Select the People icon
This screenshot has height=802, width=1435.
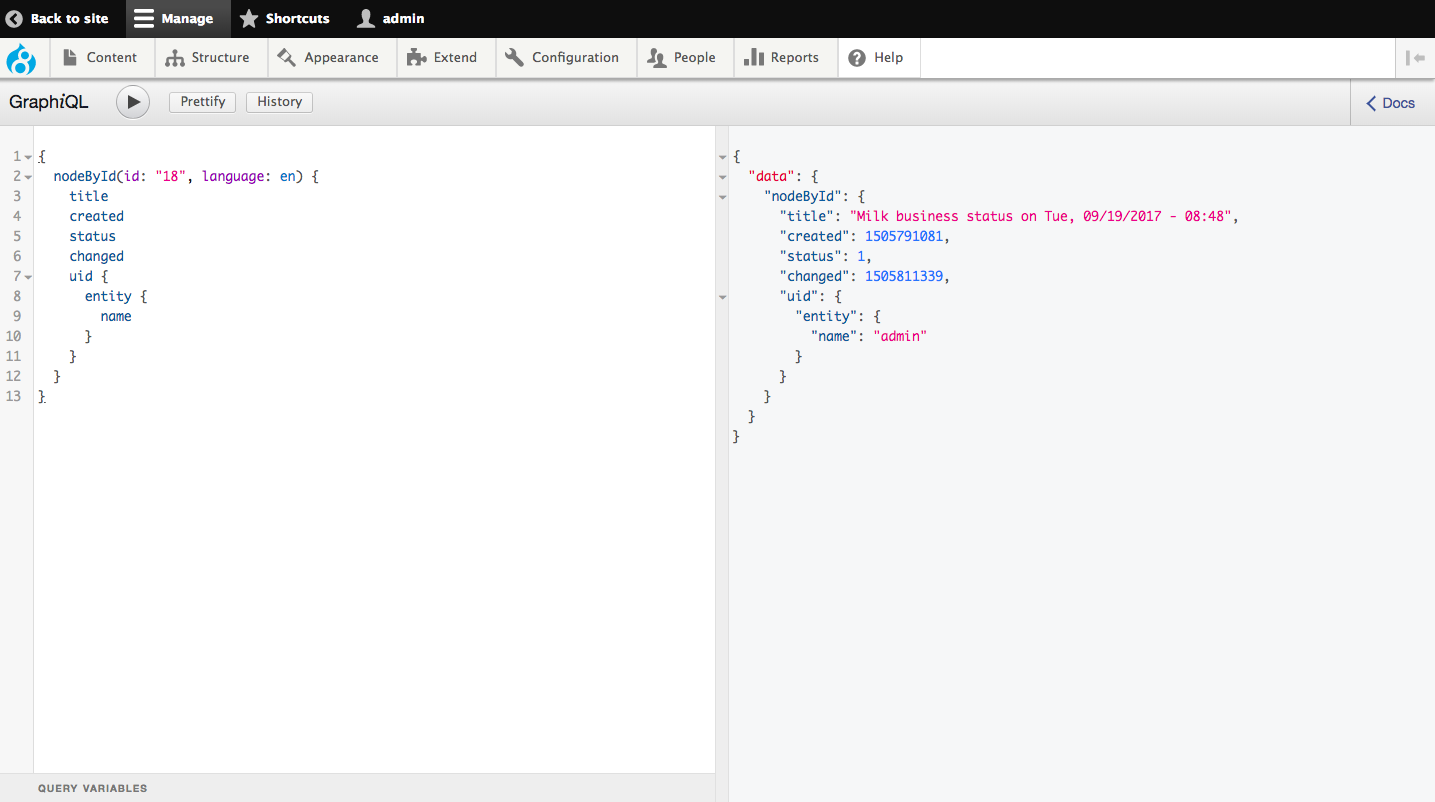tap(657, 57)
